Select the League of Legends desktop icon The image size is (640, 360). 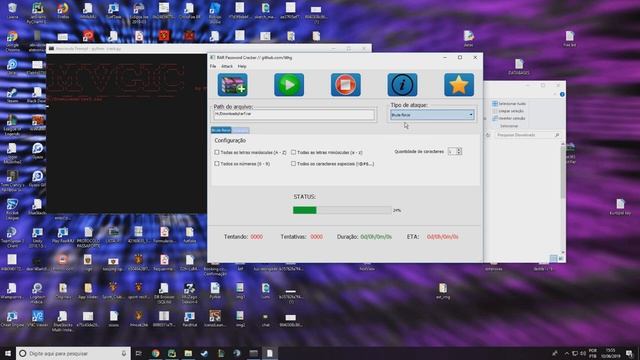(12, 125)
